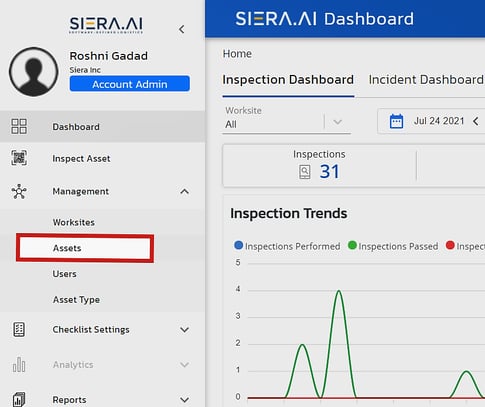Click the Inspections count document icon
The image size is (485, 407).
[305, 172]
